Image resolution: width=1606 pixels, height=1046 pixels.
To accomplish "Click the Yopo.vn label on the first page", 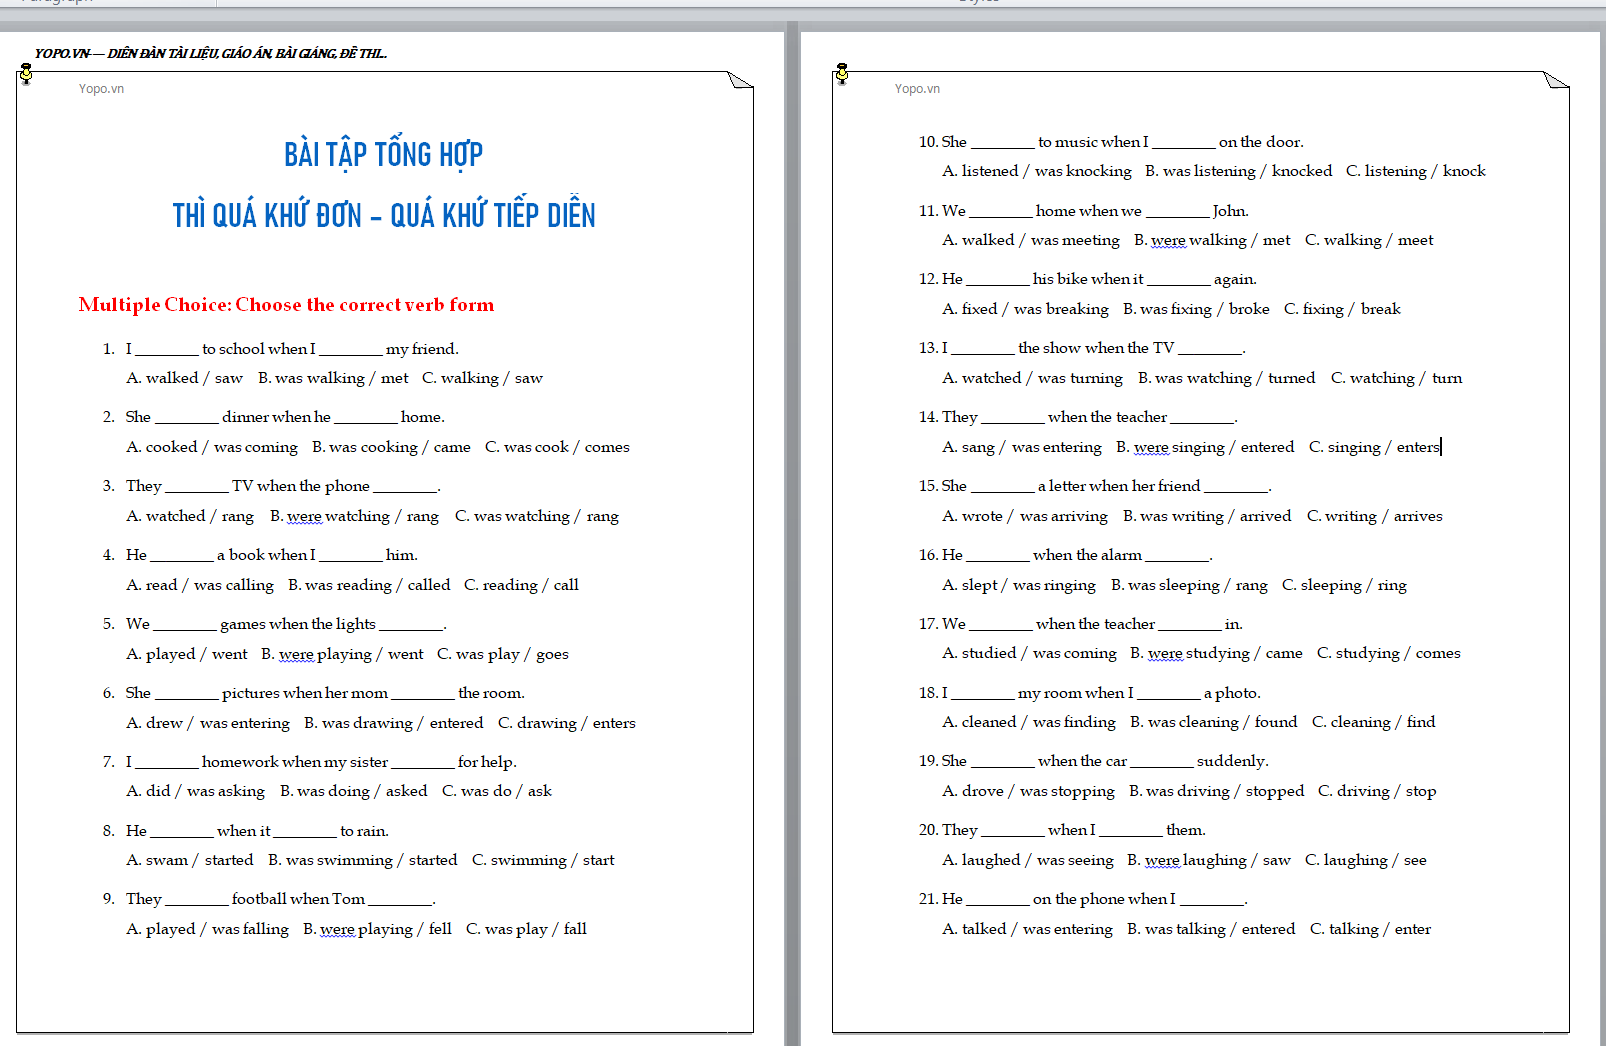I will [x=101, y=89].
